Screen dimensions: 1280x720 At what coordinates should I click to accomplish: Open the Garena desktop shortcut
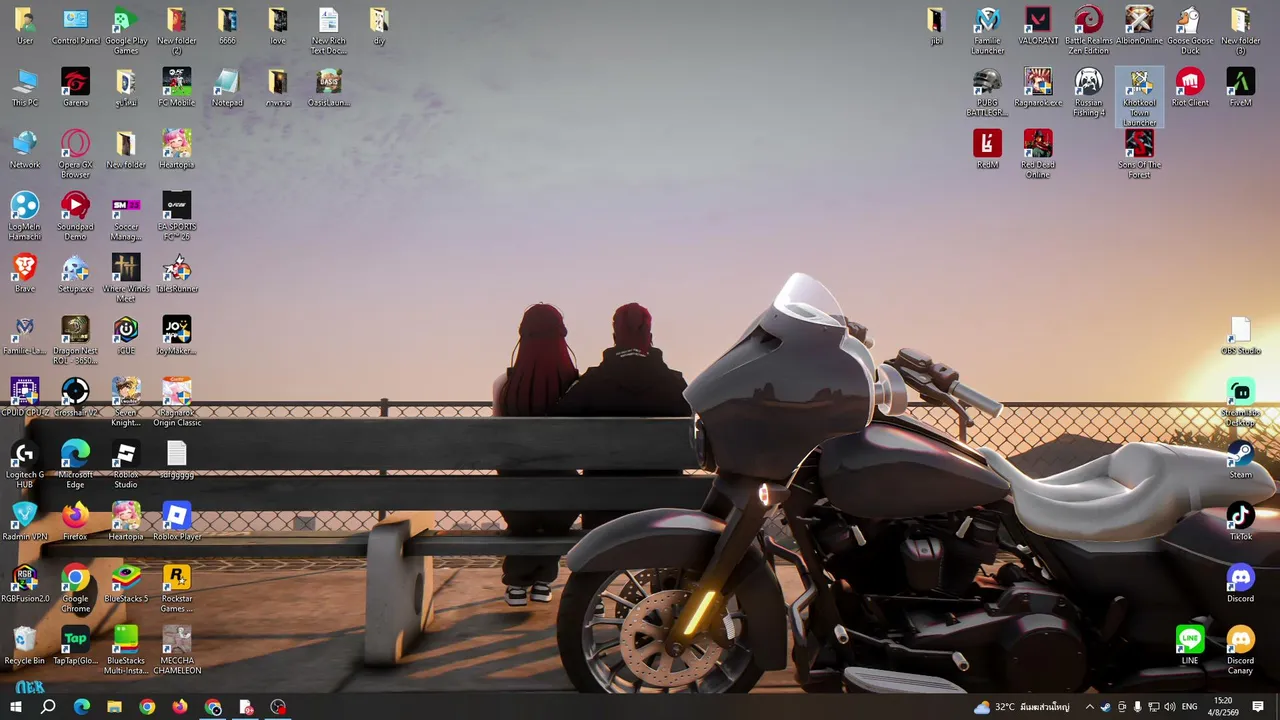click(75, 86)
